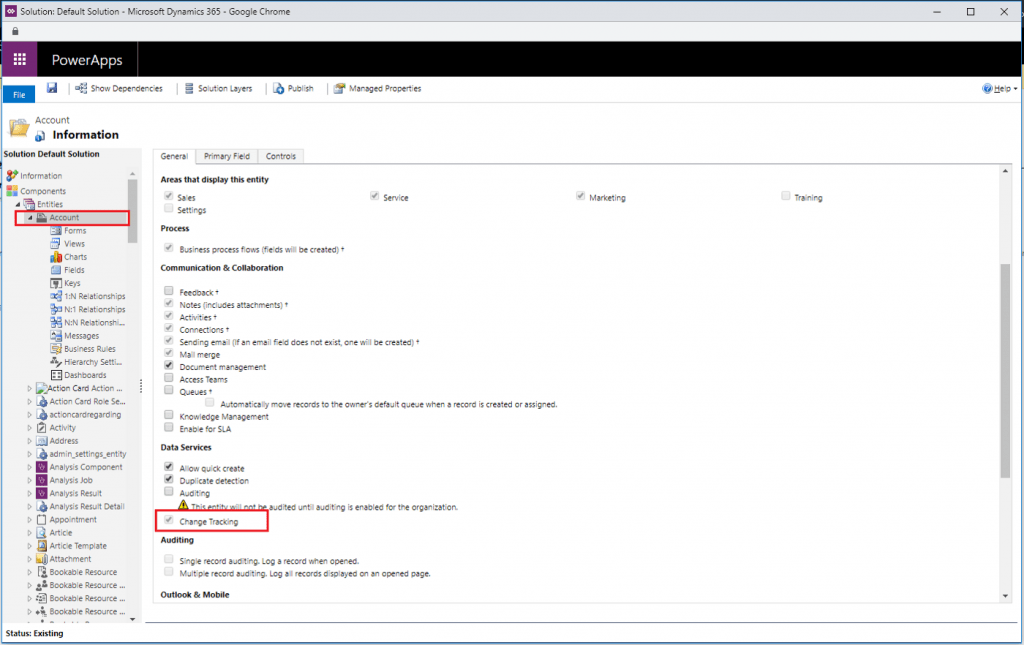Open the Business Rules icon
The image size is (1024, 645).
(56, 349)
